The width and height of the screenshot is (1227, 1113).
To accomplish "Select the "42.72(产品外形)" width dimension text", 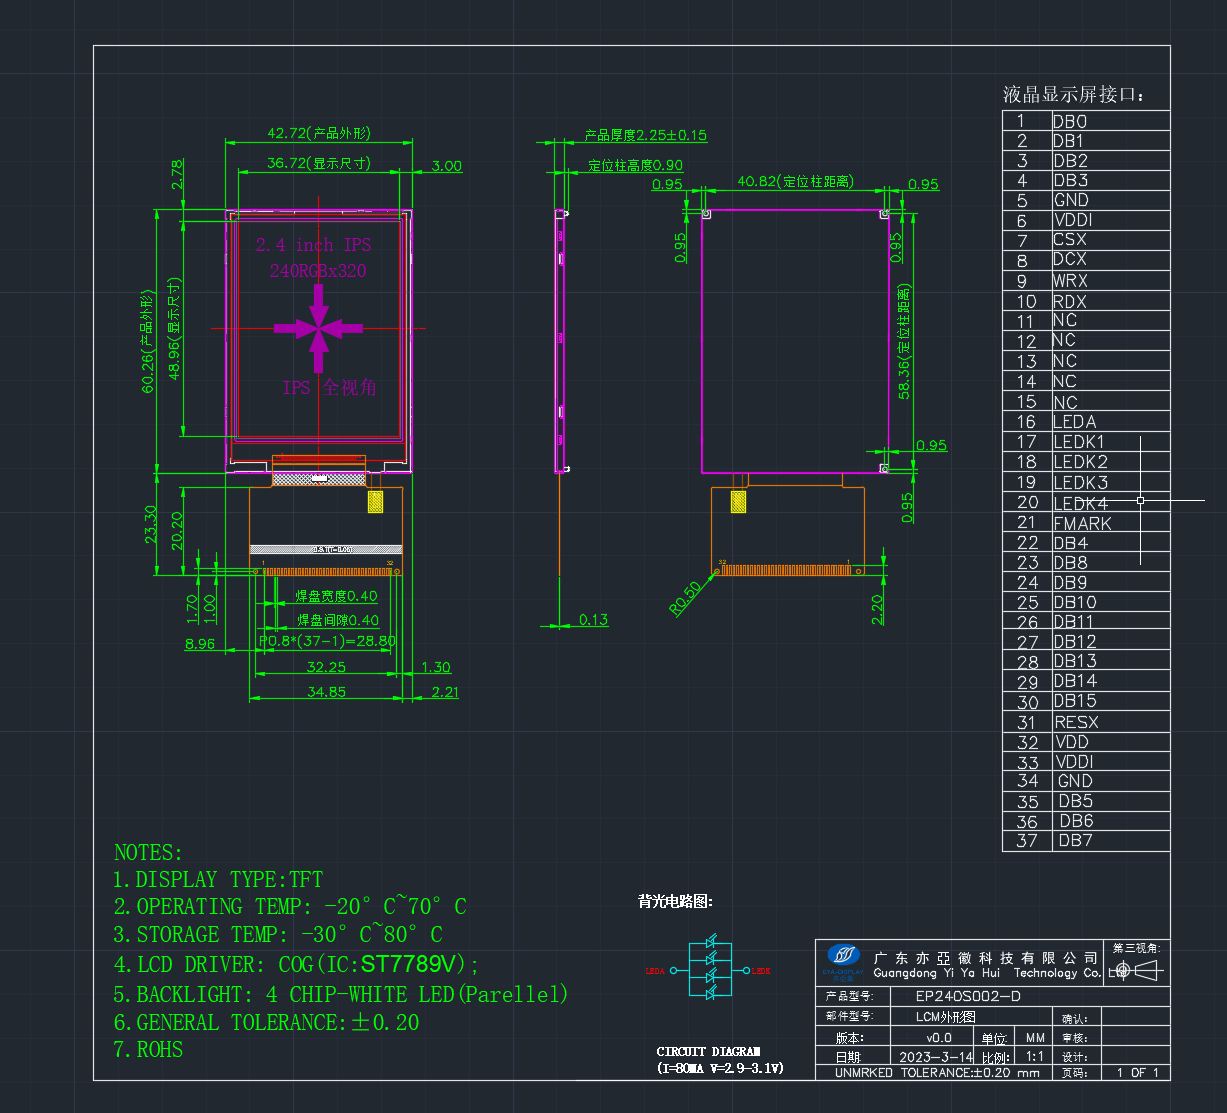I will coord(318,133).
